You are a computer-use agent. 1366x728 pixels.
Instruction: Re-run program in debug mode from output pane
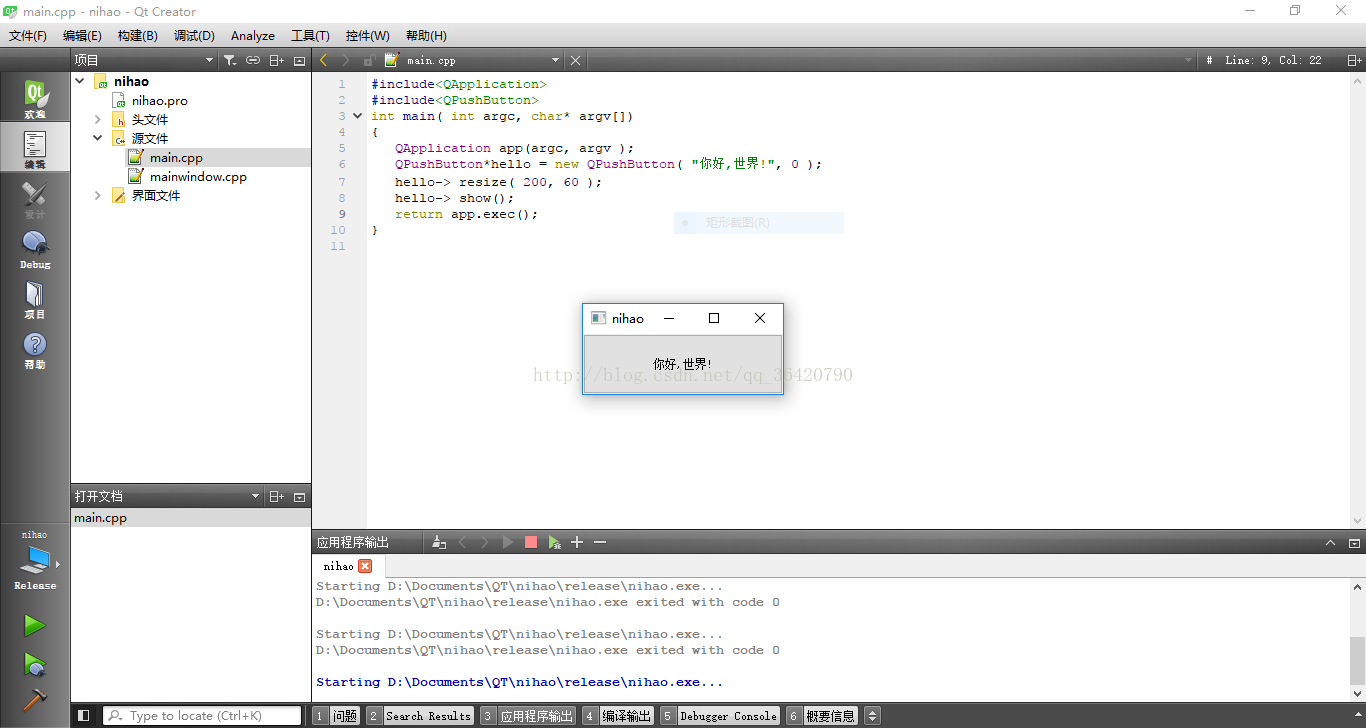point(554,542)
